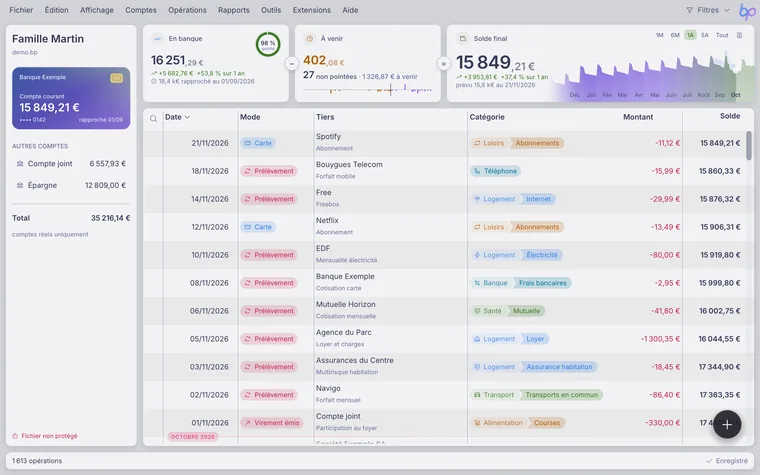
Task: Click the bank icon beside Compte joint
Action: [20, 164]
